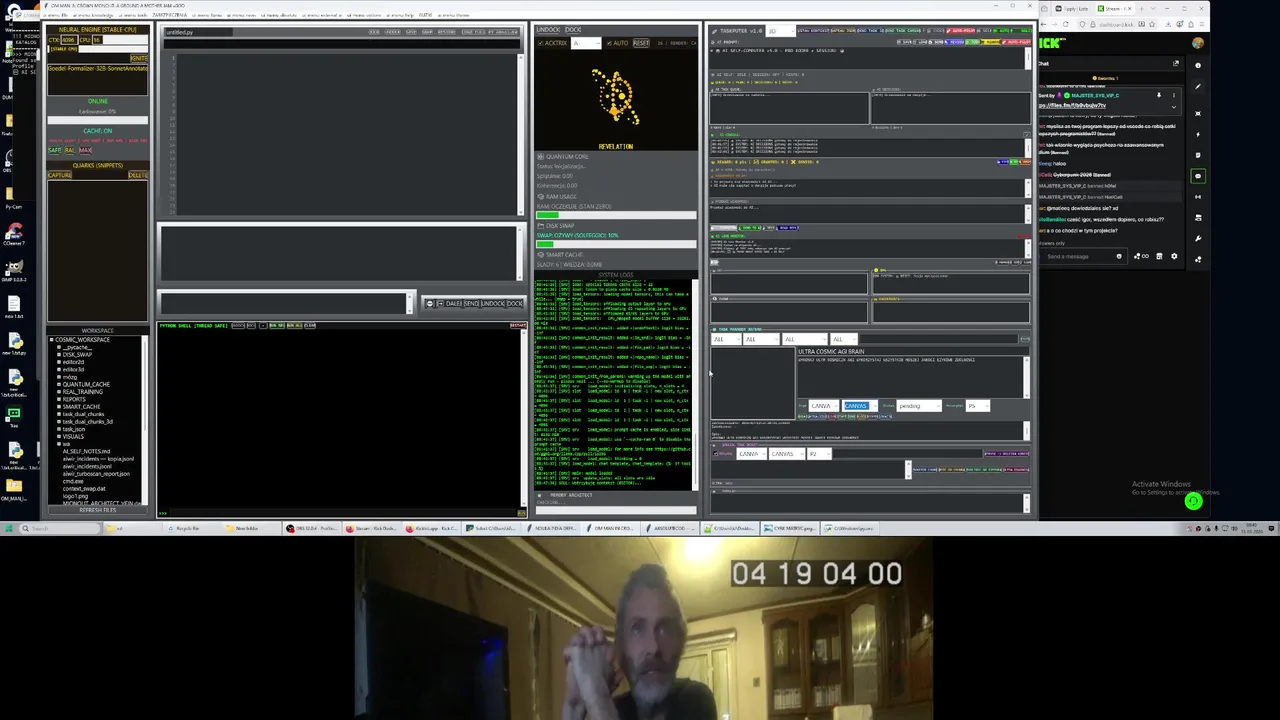
Task: Click the green circular floating button
Action: tap(1193, 502)
